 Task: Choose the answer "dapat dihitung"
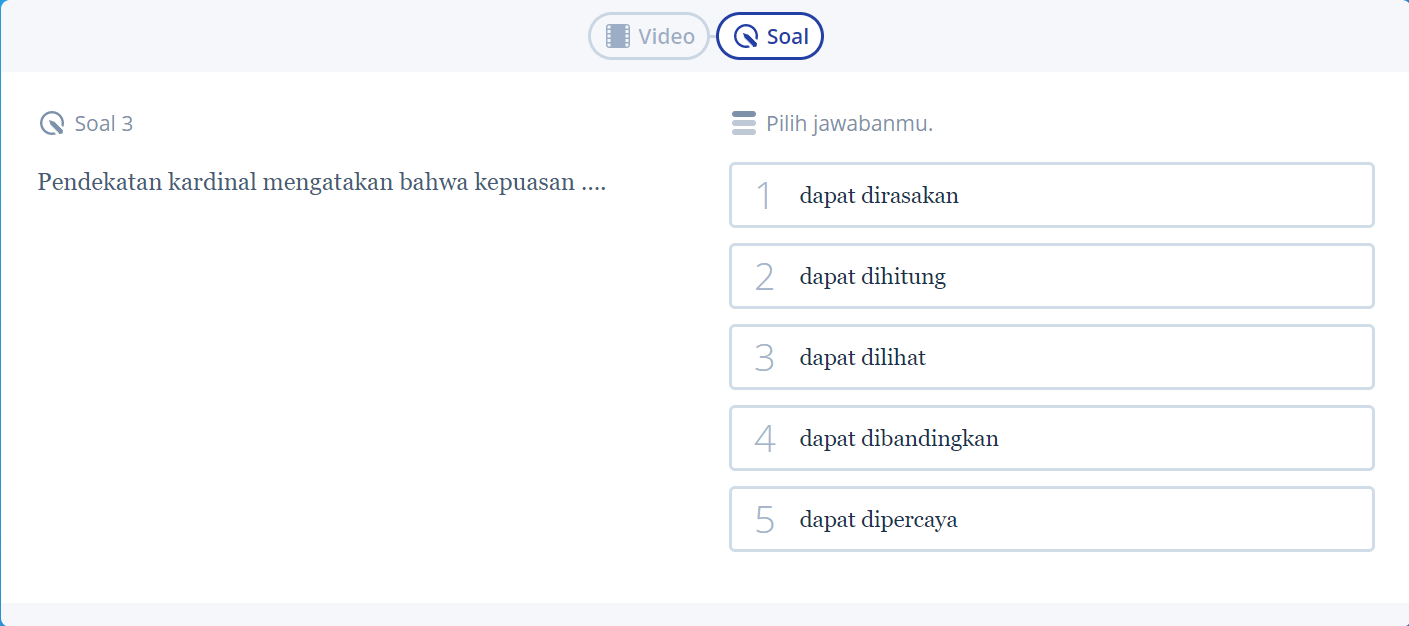coord(1051,276)
